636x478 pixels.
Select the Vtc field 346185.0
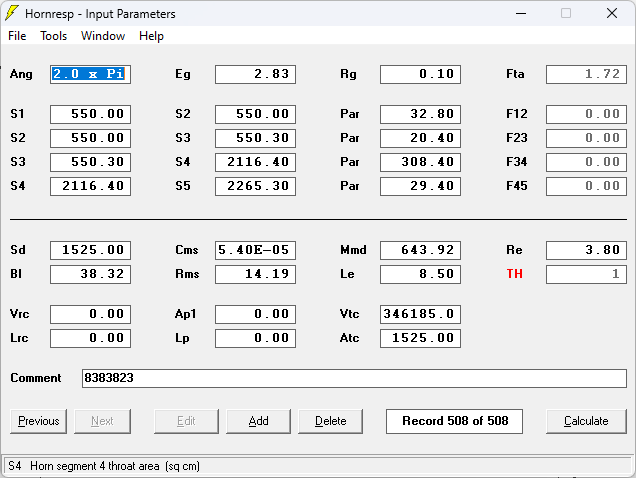(421, 314)
